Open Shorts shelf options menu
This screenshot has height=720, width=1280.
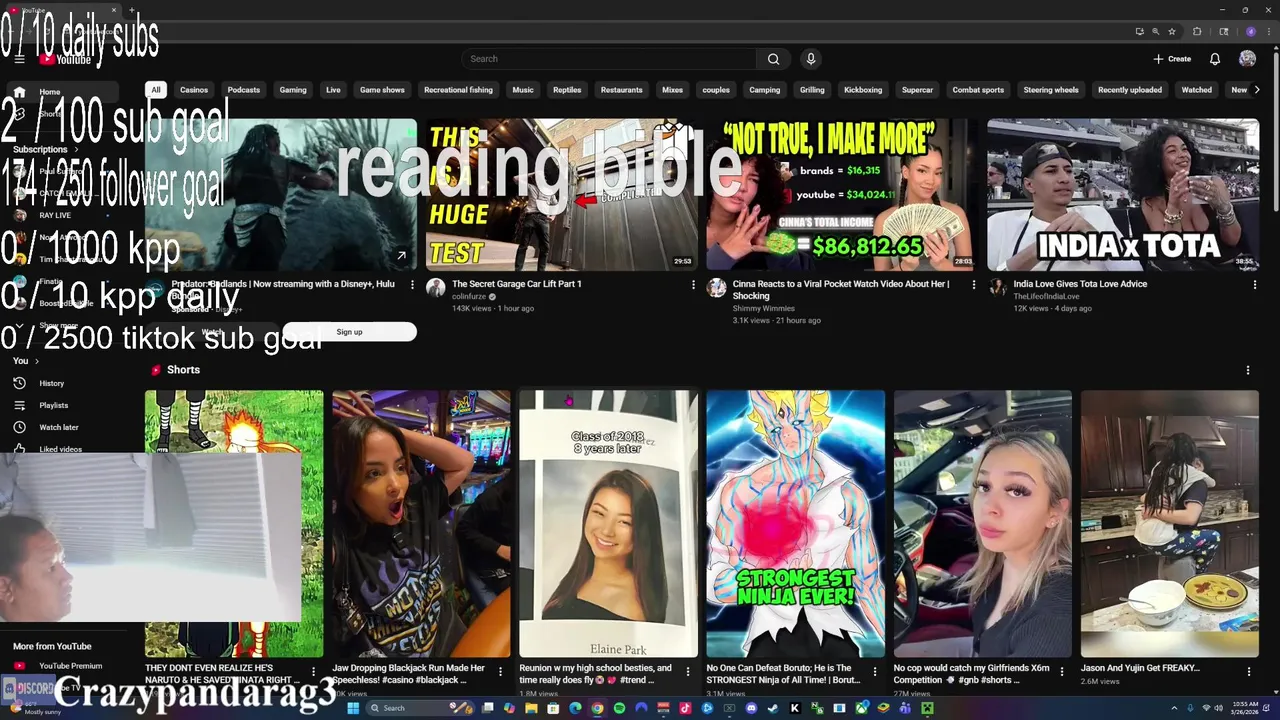pos(1248,370)
